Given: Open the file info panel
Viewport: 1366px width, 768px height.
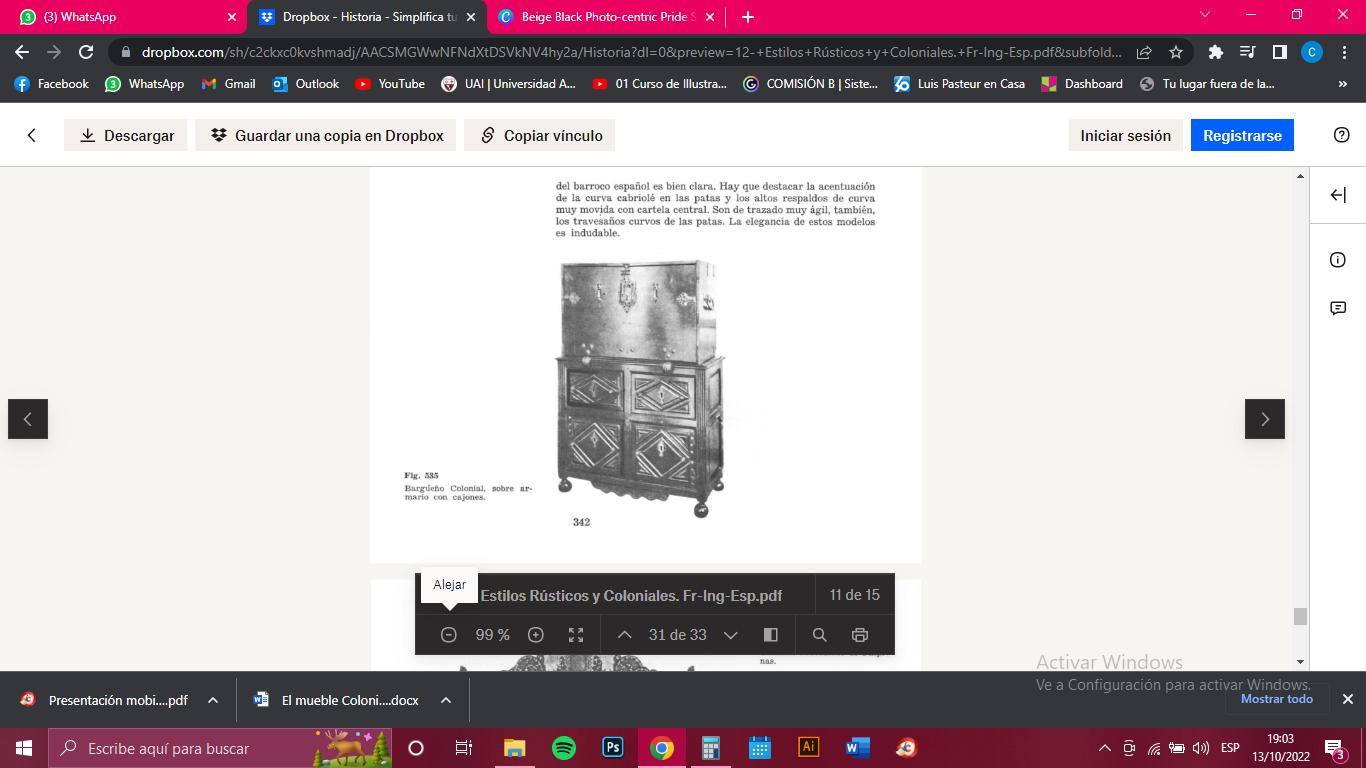Looking at the screenshot, I should 1338,260.
